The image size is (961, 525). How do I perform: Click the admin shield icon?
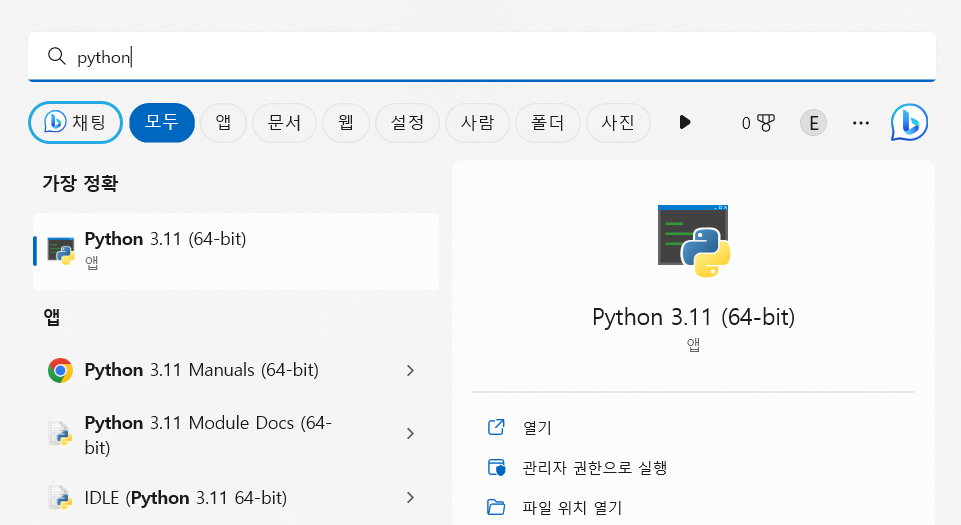coord(496,467)
